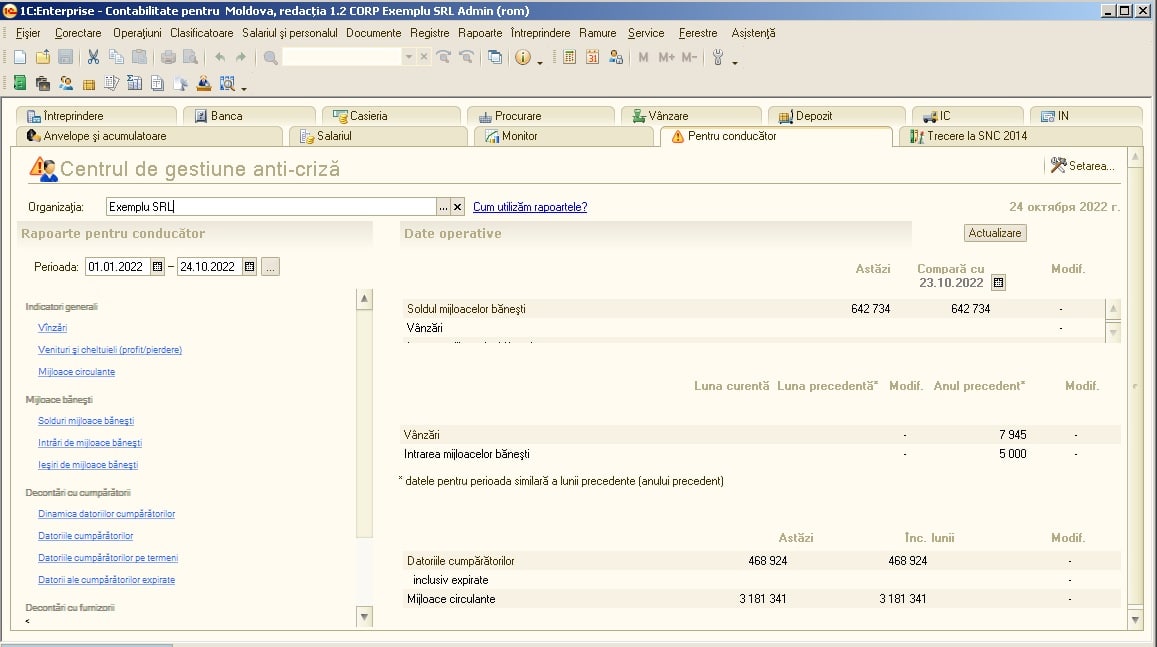Open Venituri și cheltuieli report link
This screenshot has height=647, width=1157.
[x=110, y=350]
